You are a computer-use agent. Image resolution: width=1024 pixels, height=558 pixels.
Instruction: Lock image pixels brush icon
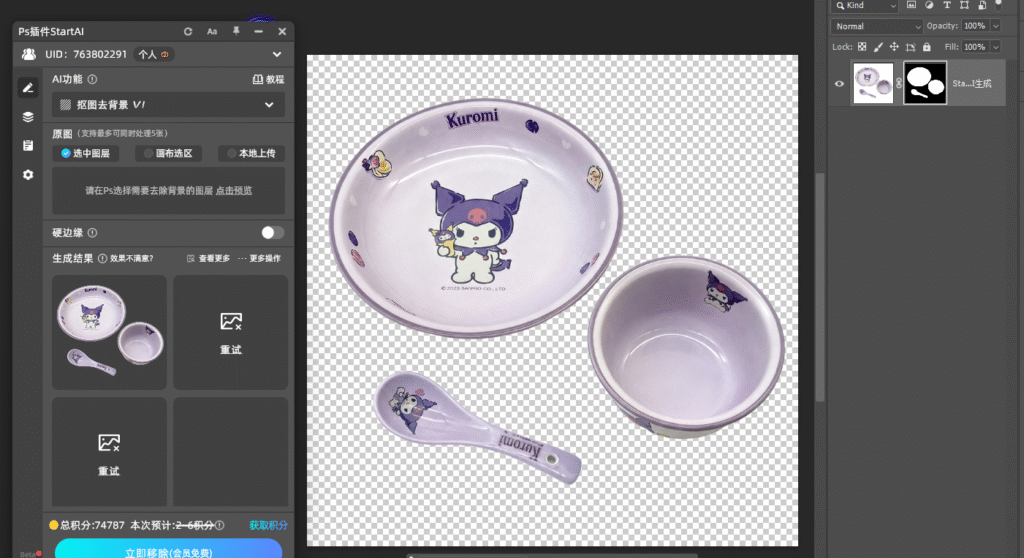(x=878, y=47)
